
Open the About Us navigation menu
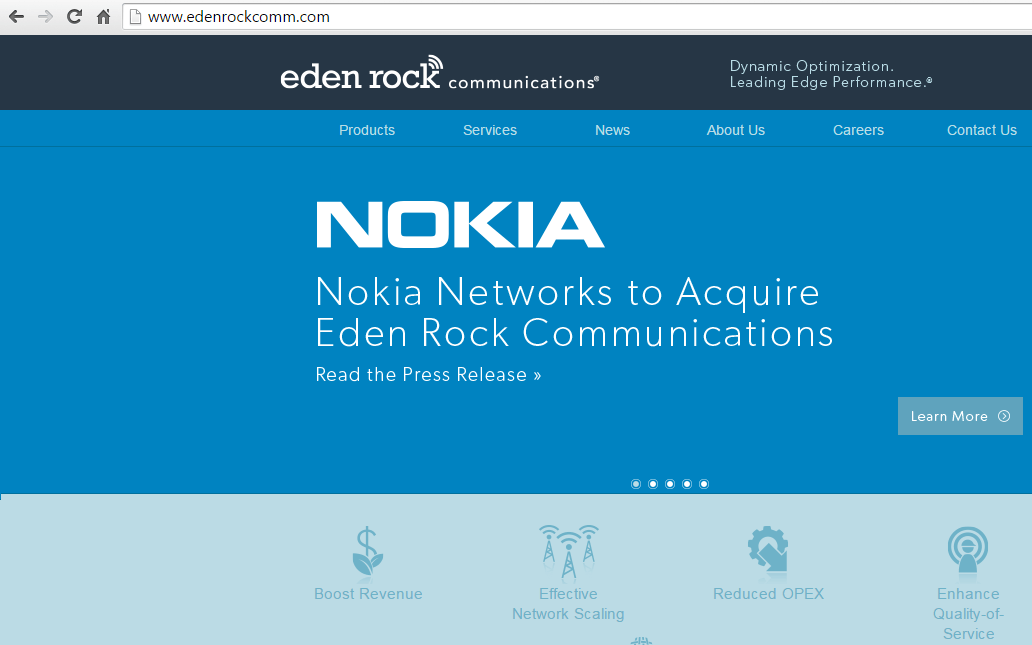pos(736,129)
